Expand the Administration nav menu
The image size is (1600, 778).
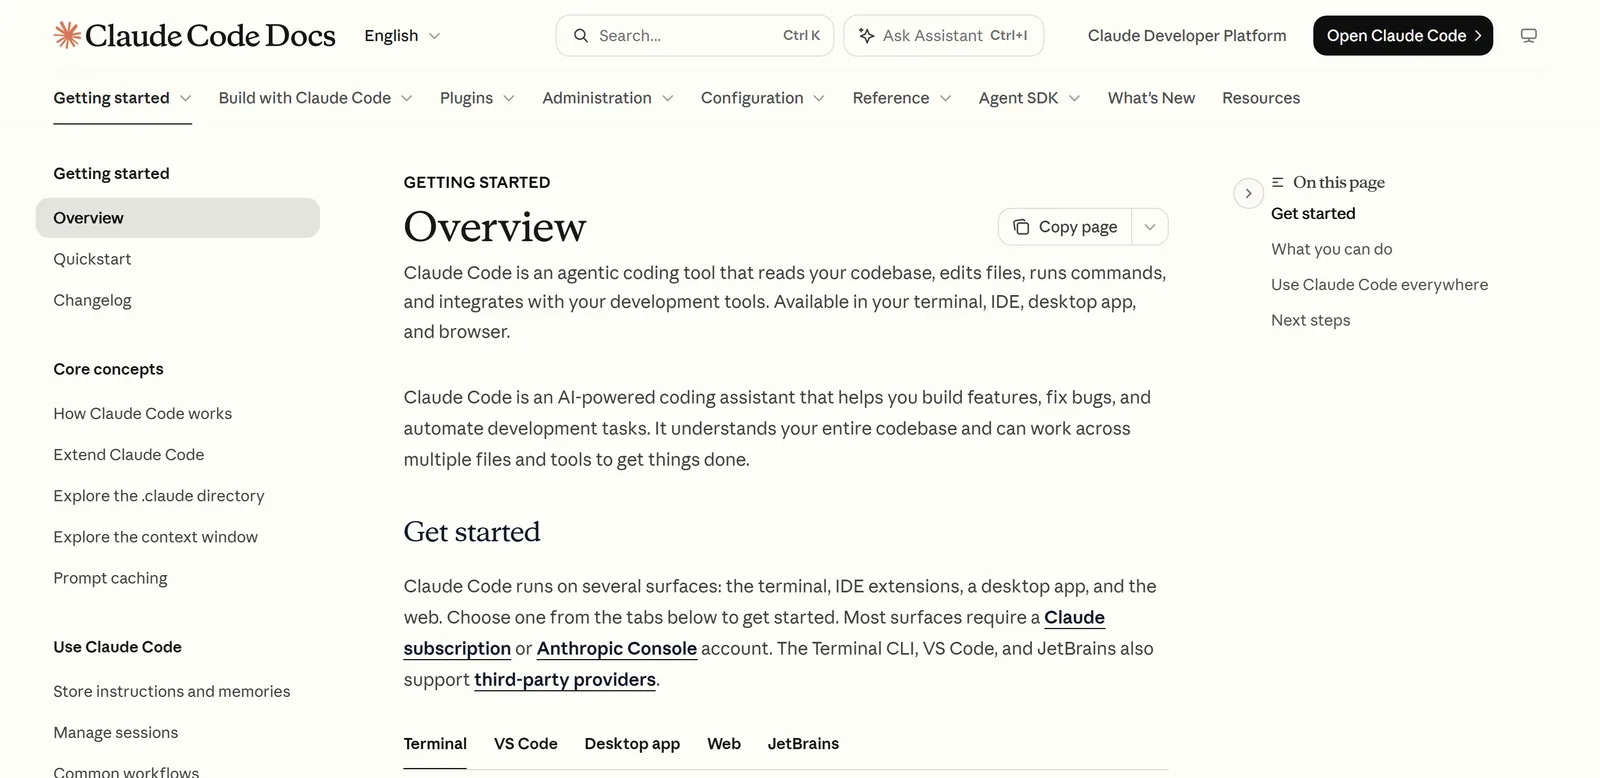click(608, 98)
